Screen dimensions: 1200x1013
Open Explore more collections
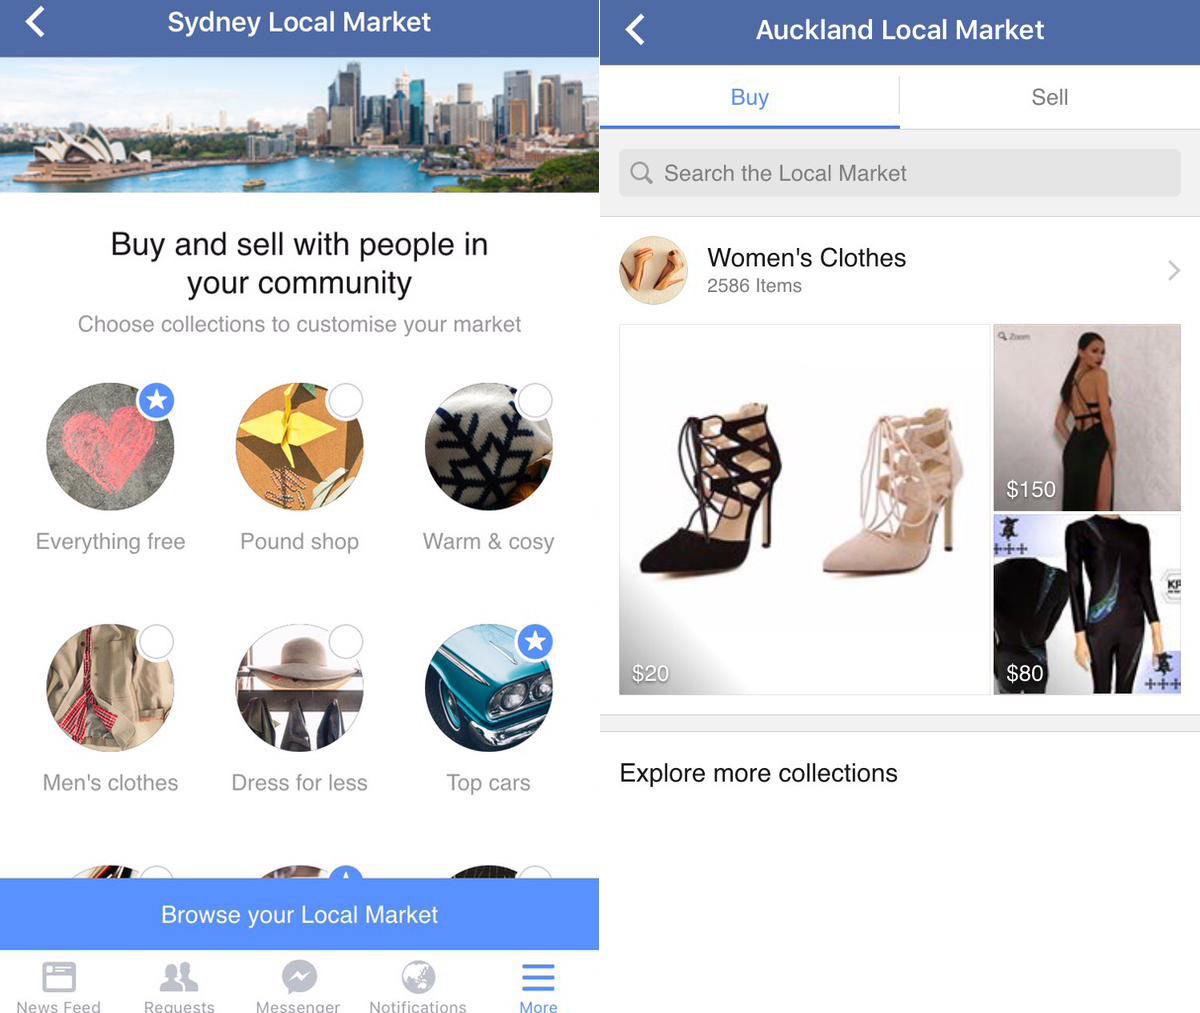click(759, 773)
